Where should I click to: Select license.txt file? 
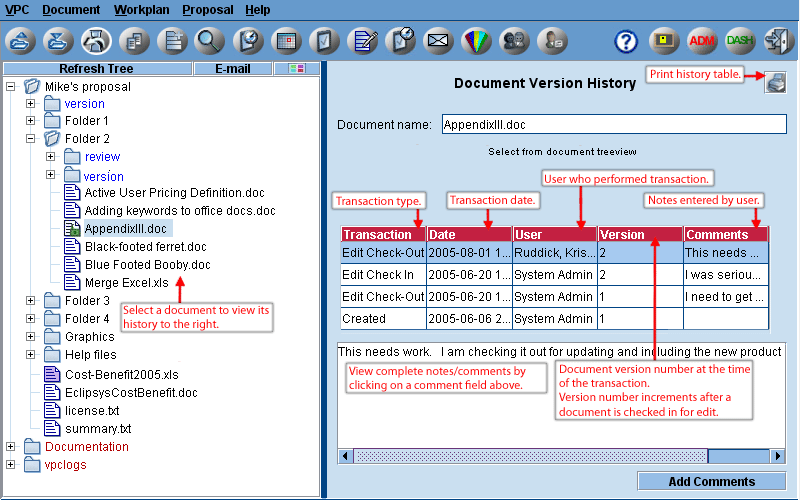coord(92,411)
